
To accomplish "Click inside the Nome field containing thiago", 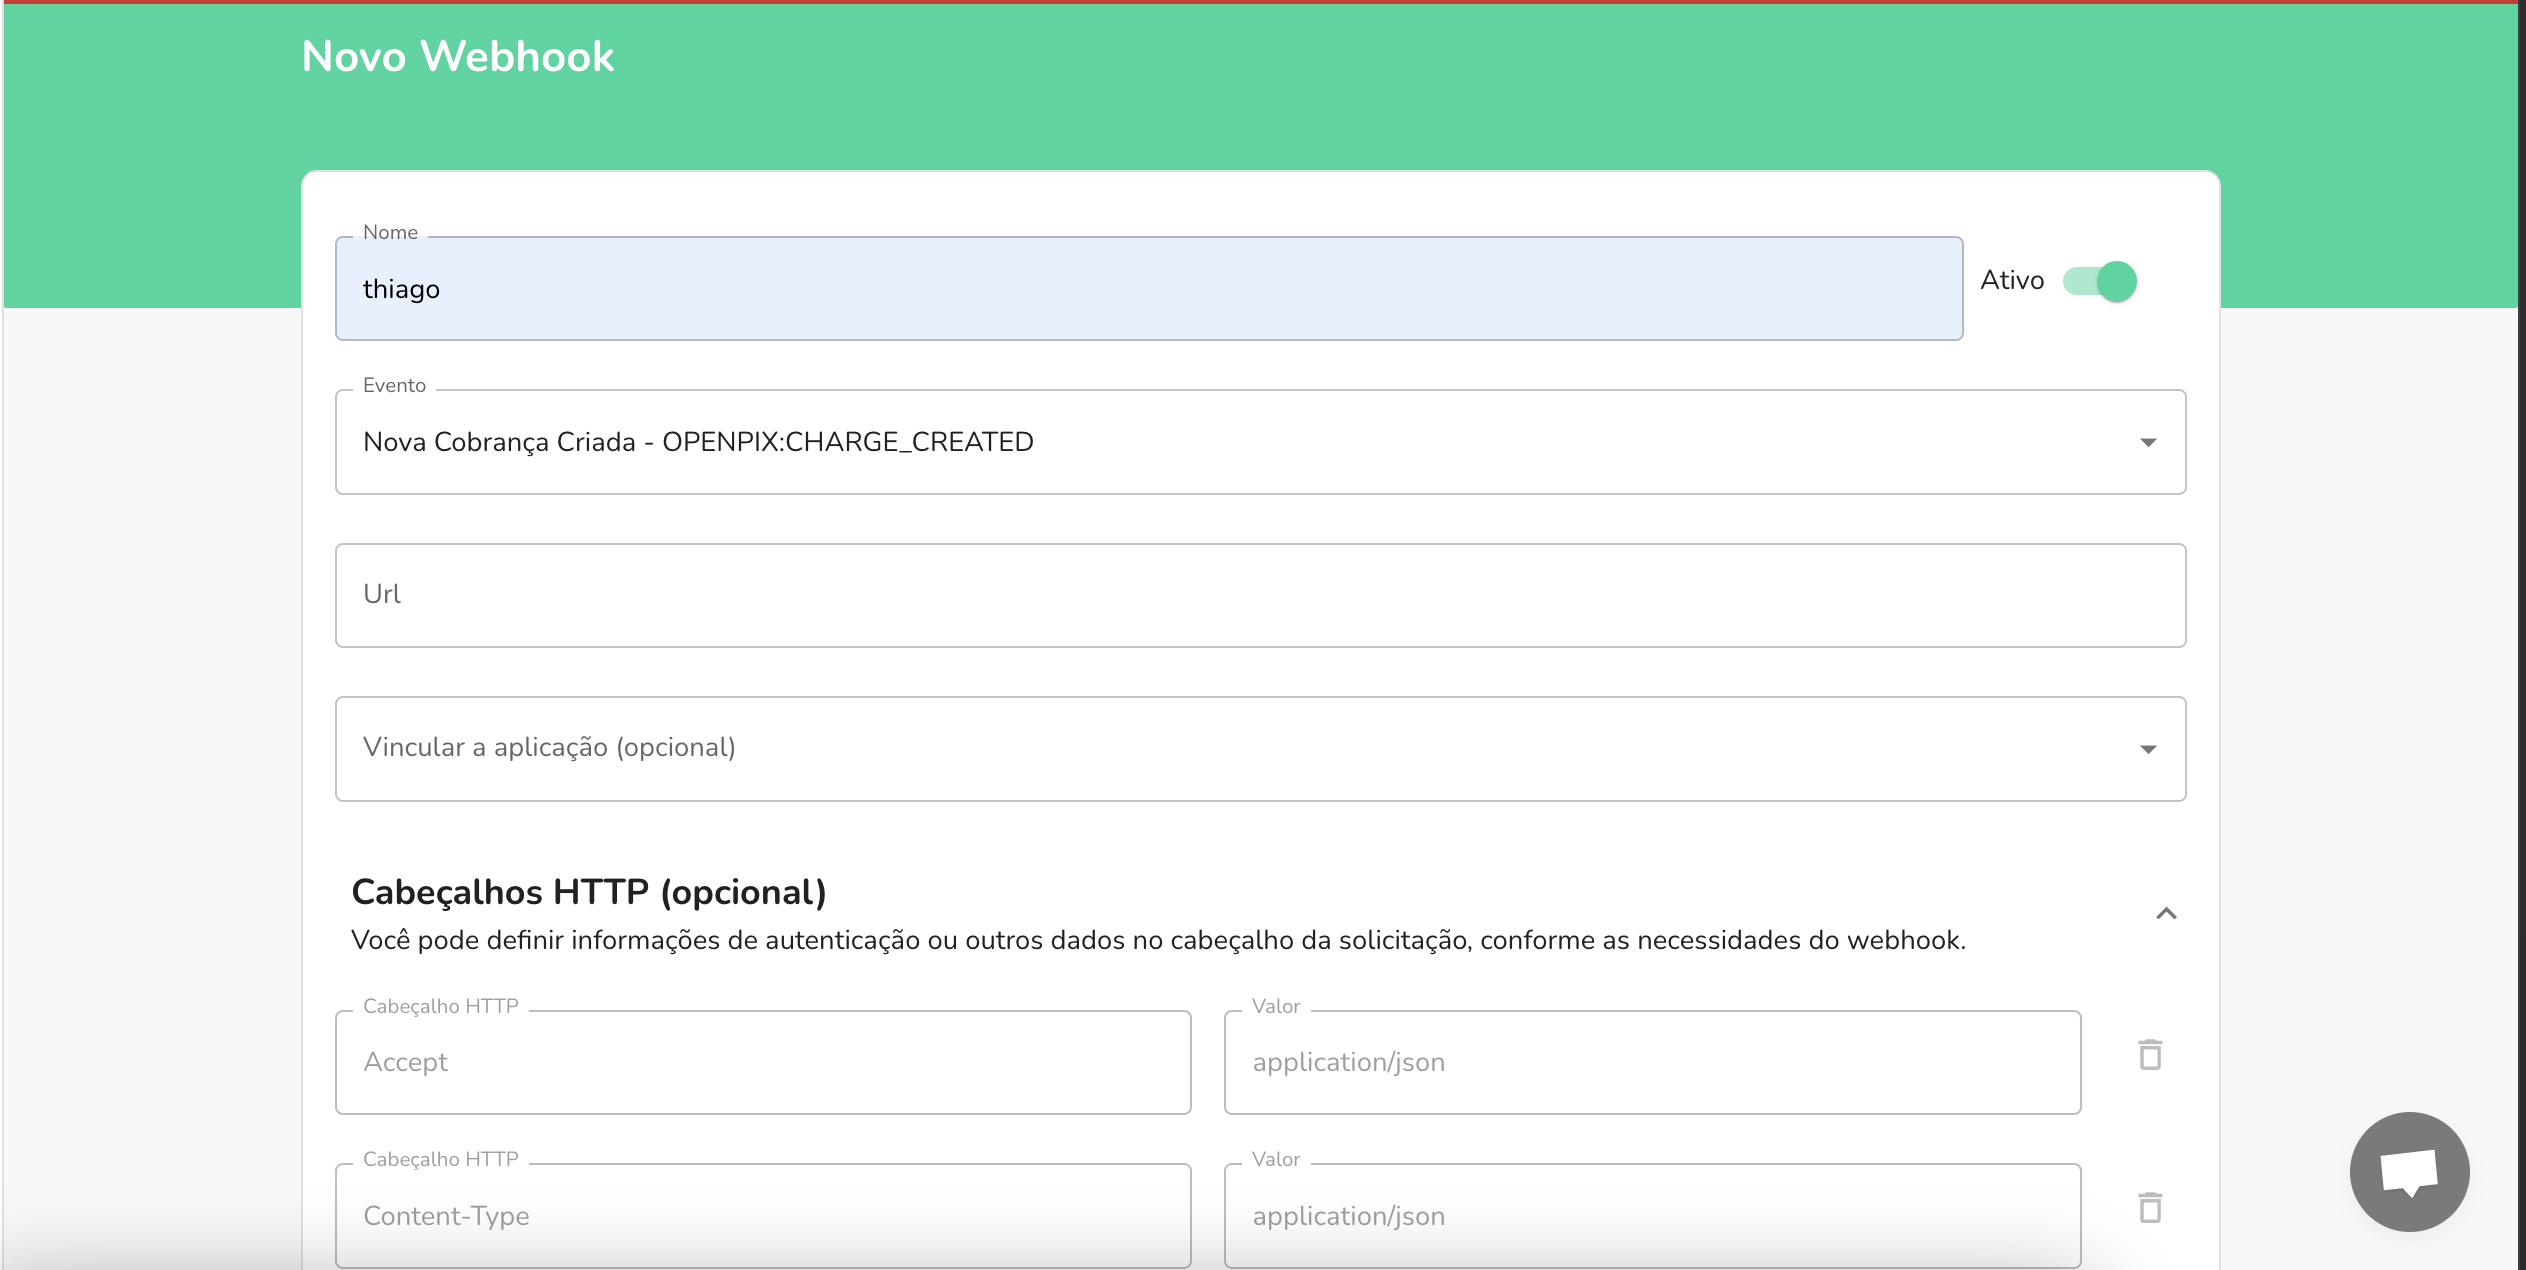I will pyautogui.click(x=1148, y=288).
